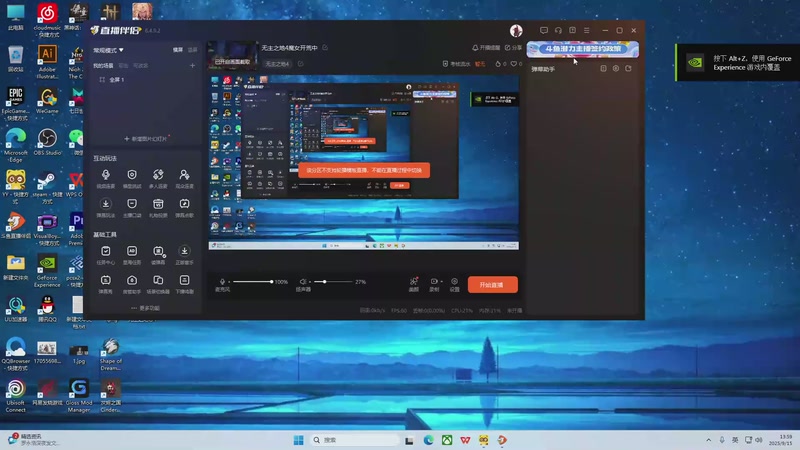
Task: Open the headset customer service icon
Action: (x=558, y=31)
